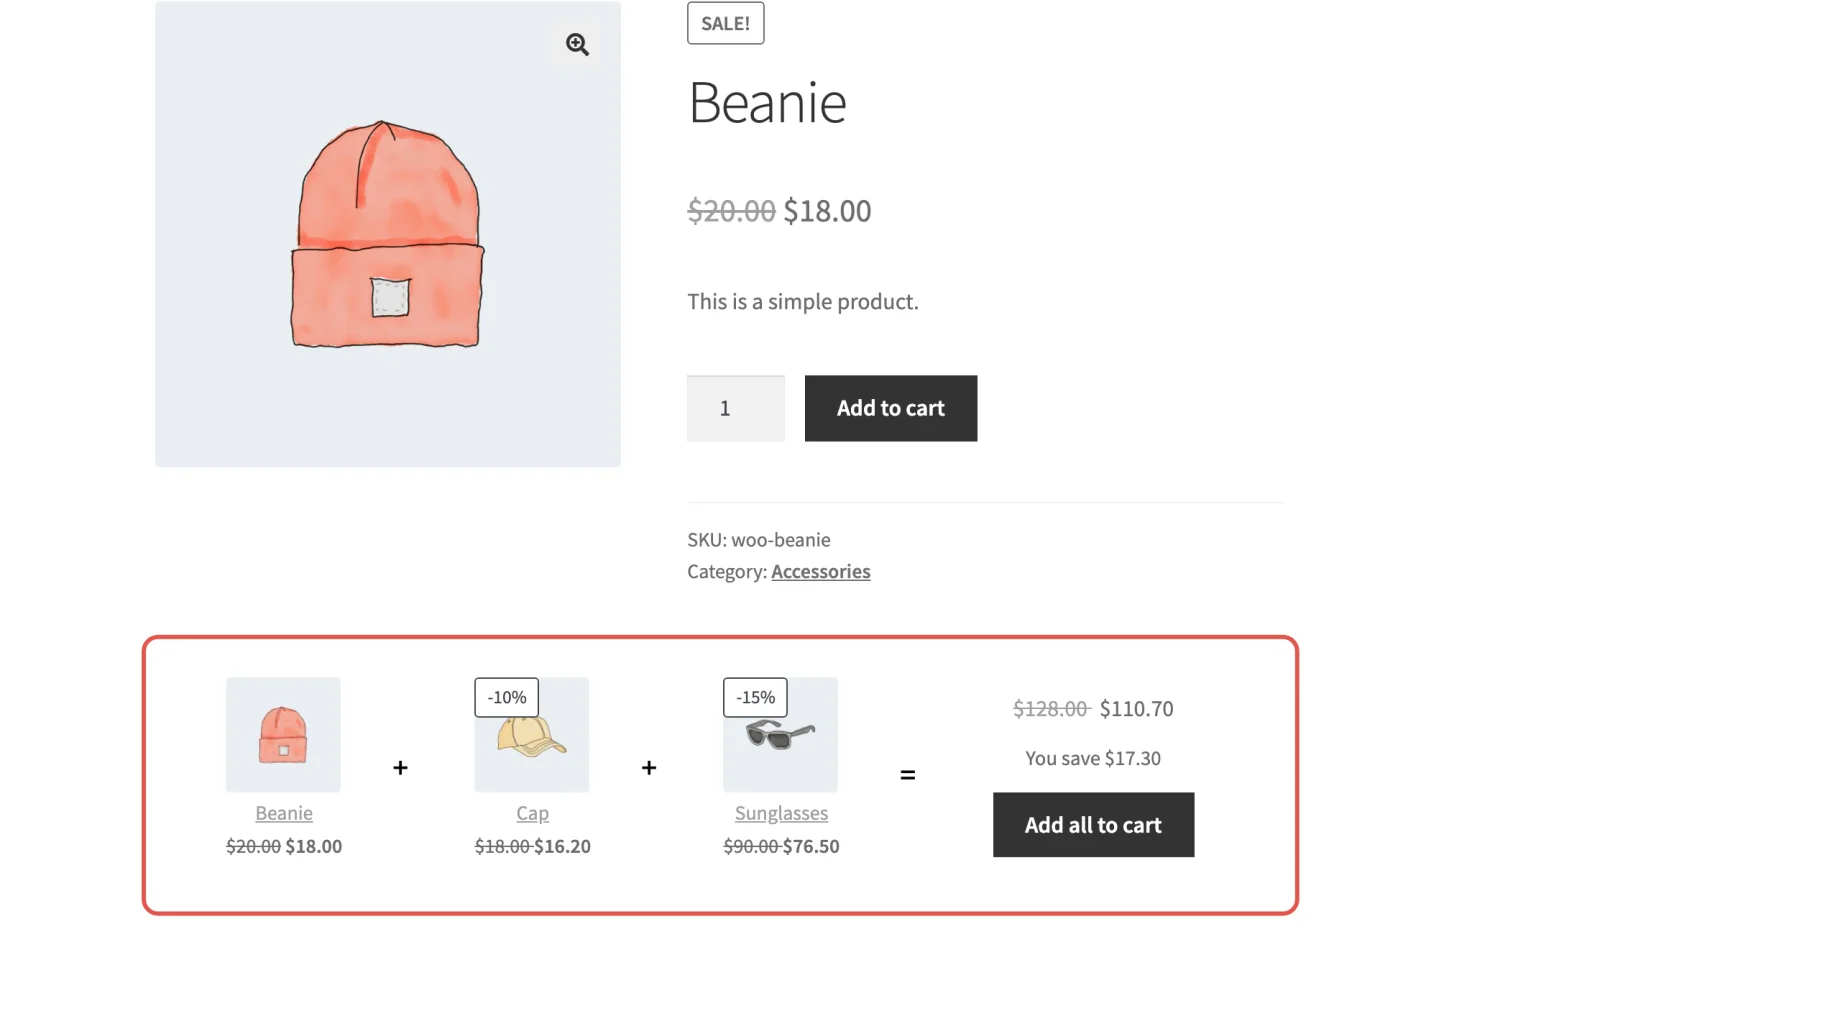Click the $18.00 sale price under title

(827, 211)
